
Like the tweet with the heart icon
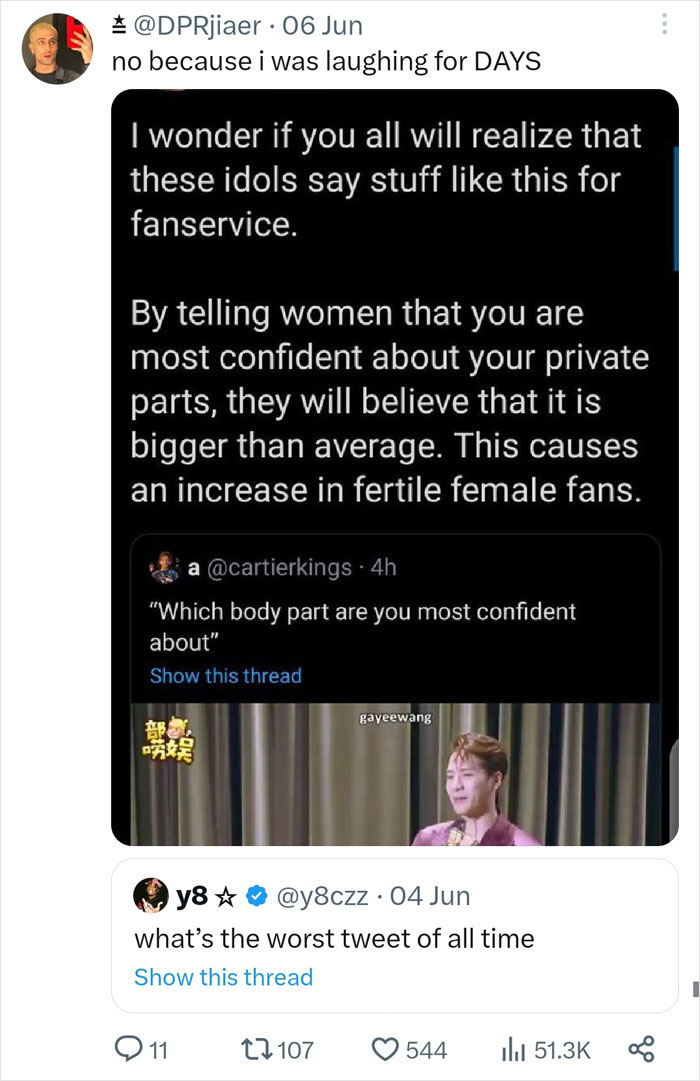[x=385, y=1048]
